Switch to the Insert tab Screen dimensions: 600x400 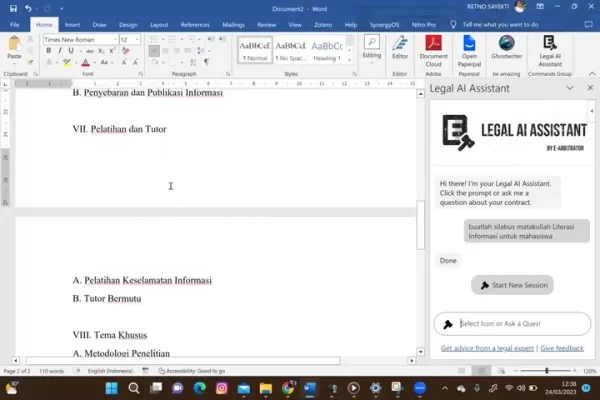pos(72,24)
